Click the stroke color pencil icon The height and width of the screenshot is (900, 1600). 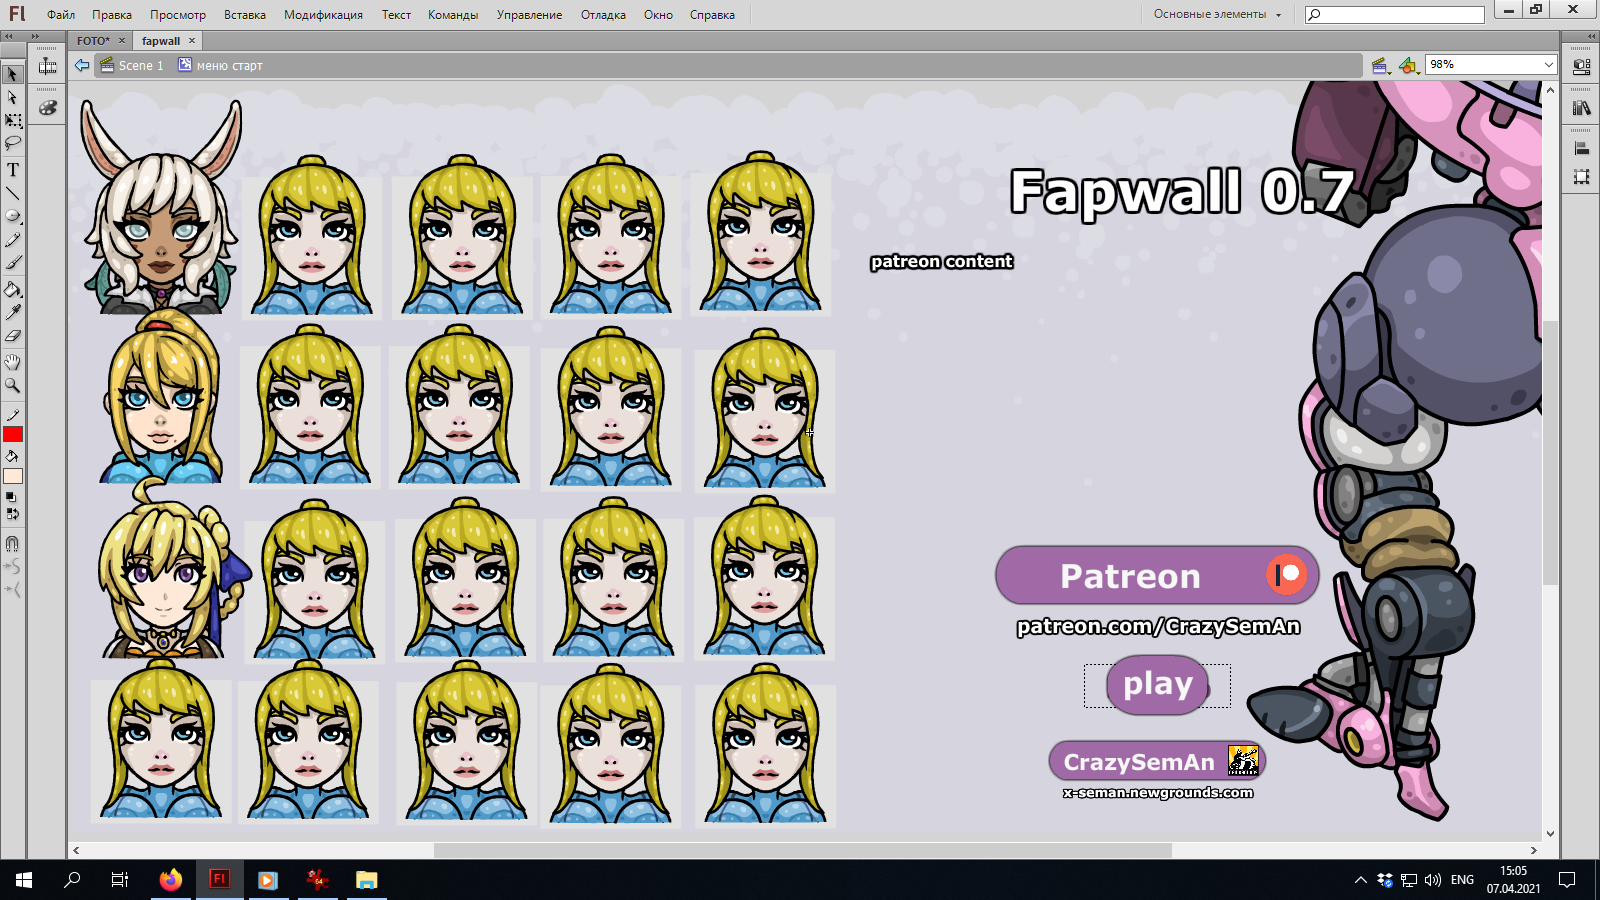pyautogui.click(x=13, y=415)
